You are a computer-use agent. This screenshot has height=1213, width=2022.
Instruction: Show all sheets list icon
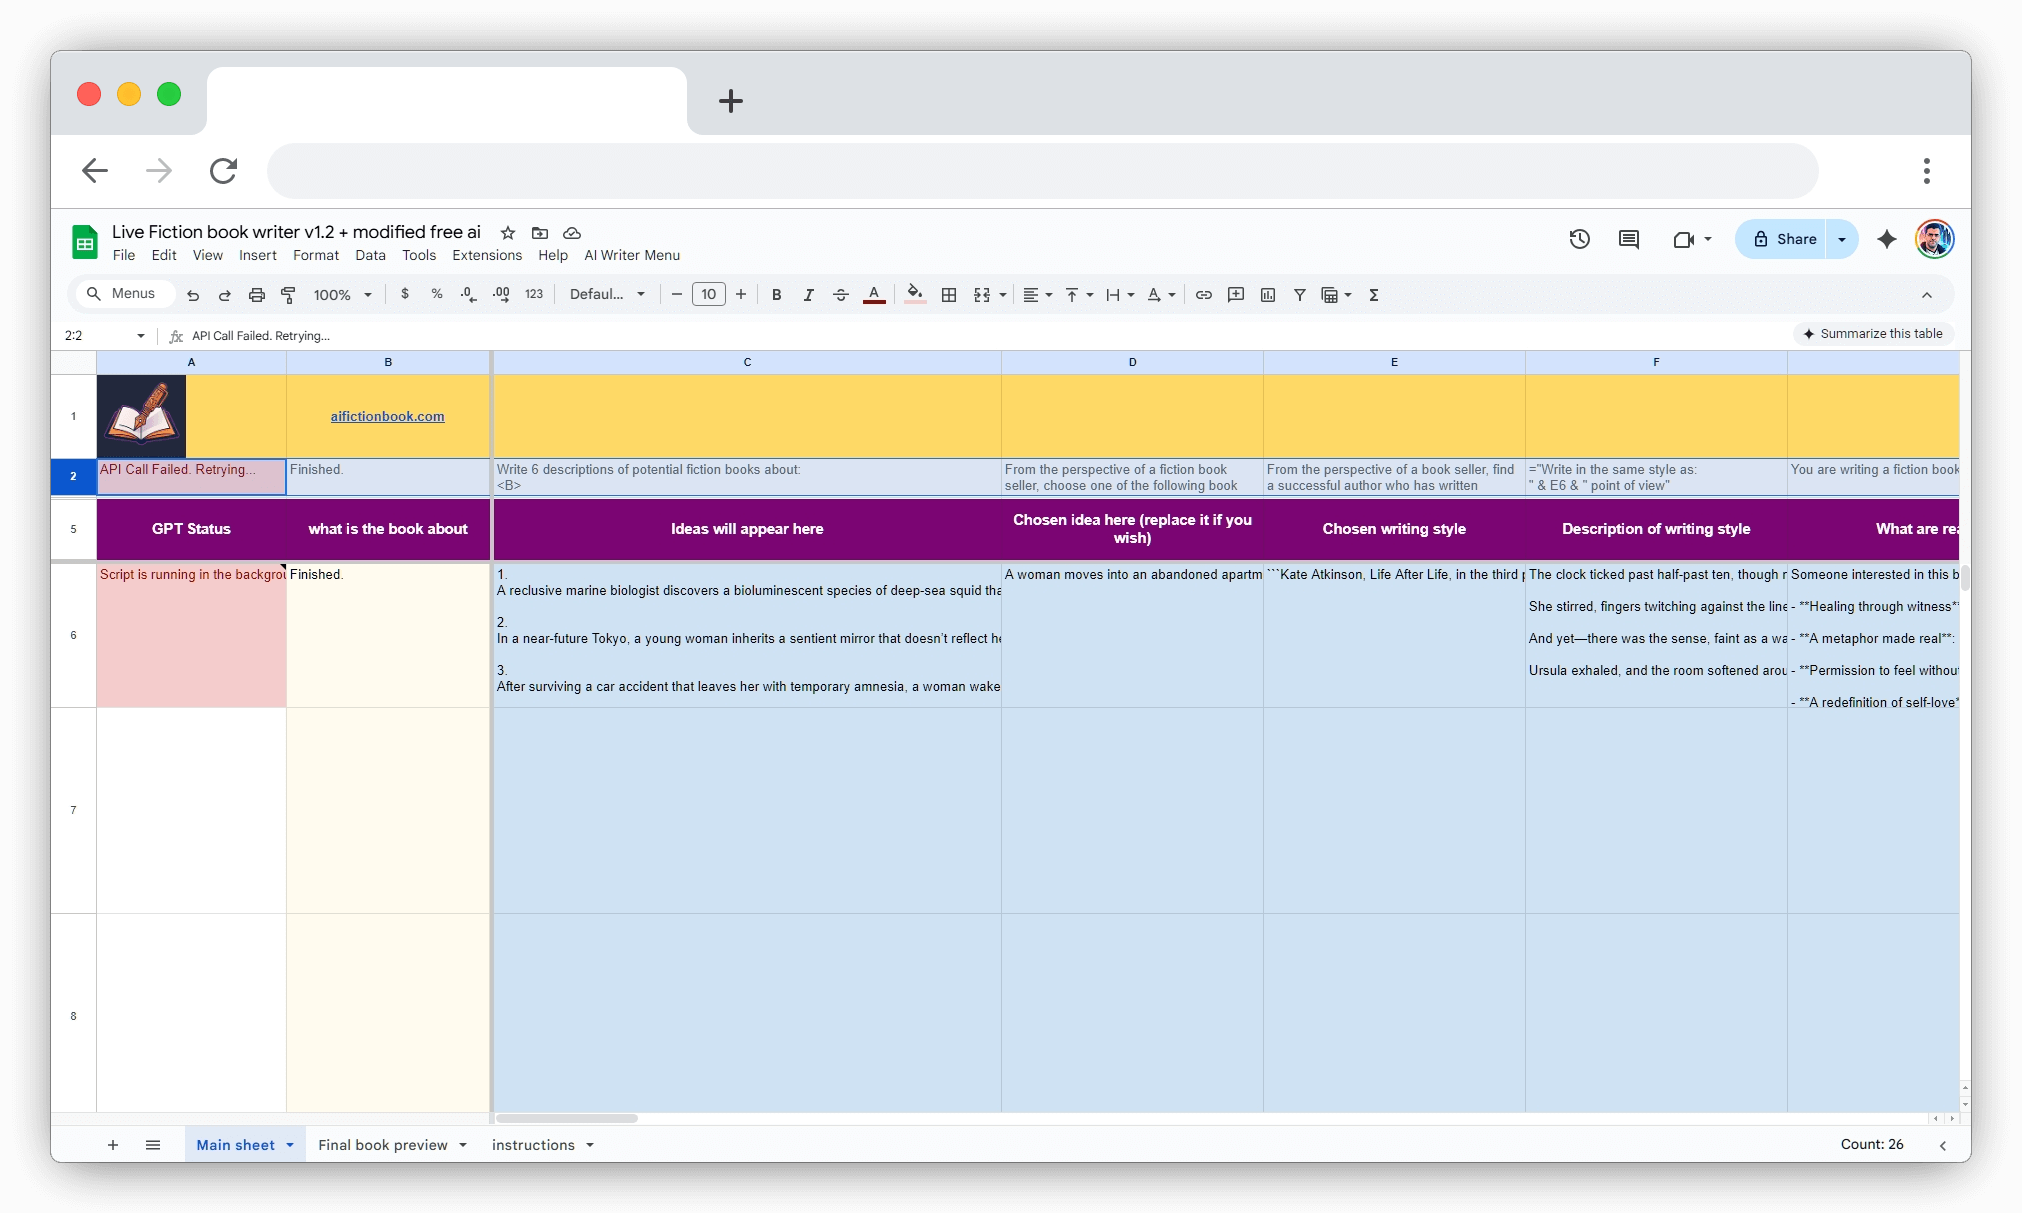153,1145
